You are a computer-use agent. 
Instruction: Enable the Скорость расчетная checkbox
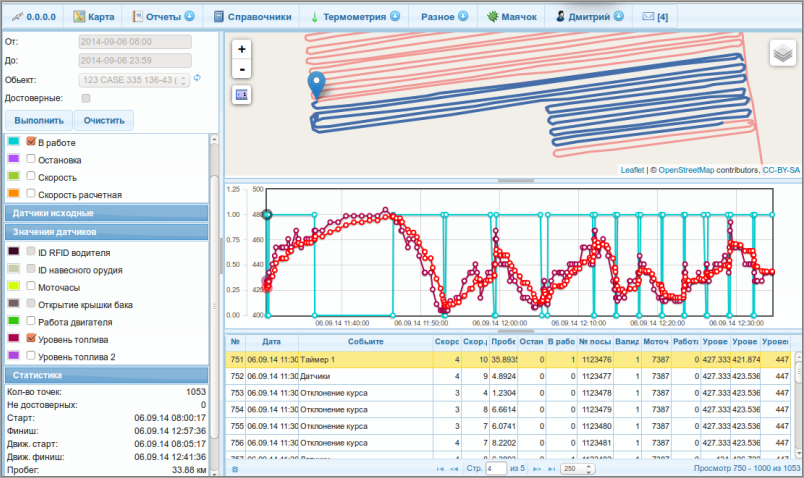point(31,193)
